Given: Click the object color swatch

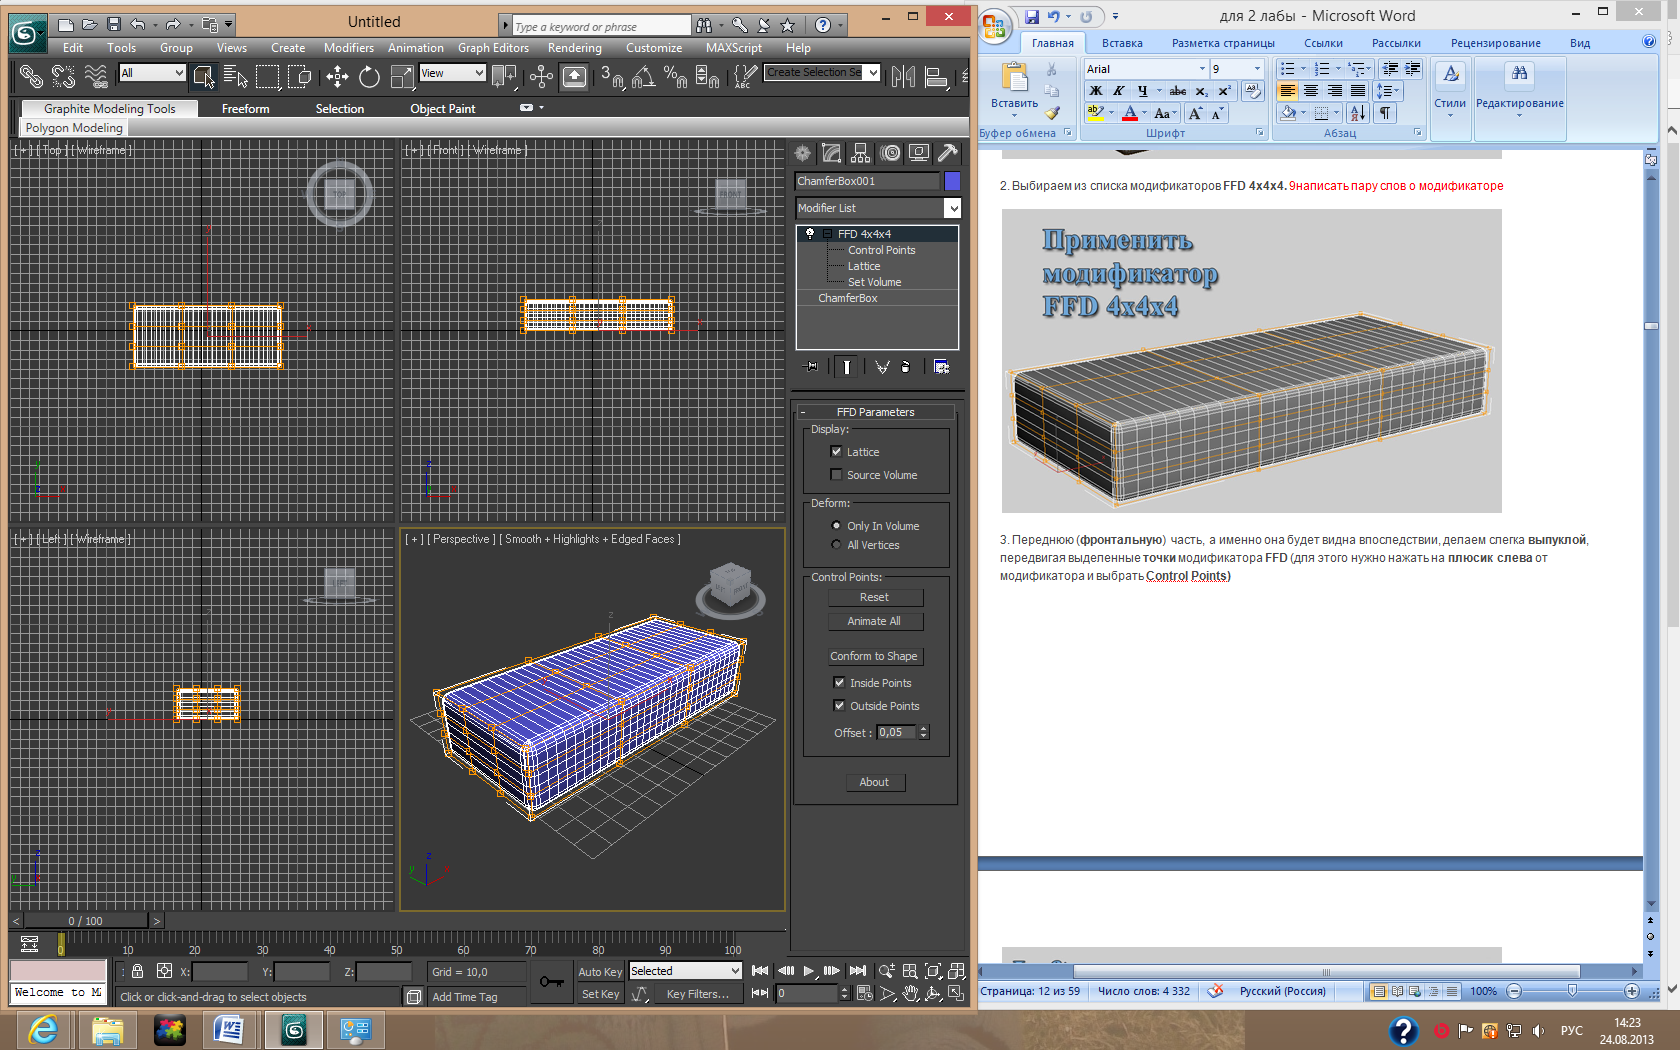Looking at the screenshot, I should [x=952, y=181].
